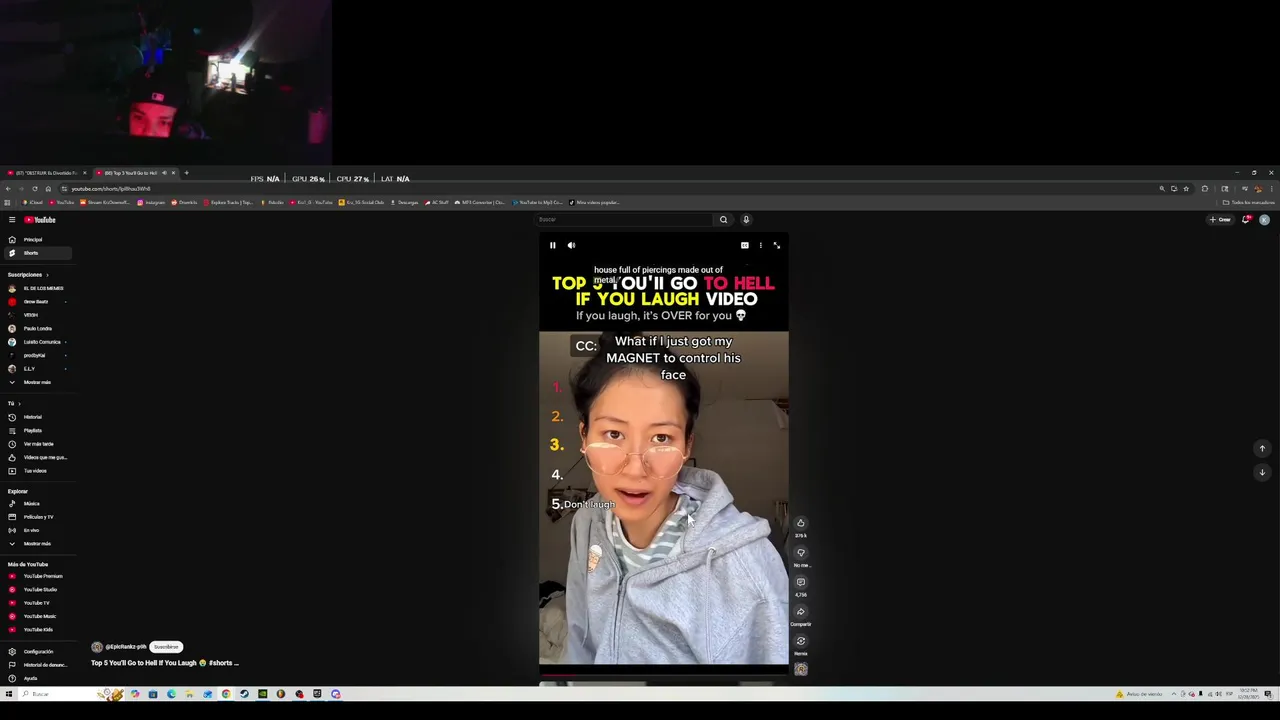Open YouTube Studio link
The width and height of the screenshot is (1280, 720).
[x=38, y=590]
